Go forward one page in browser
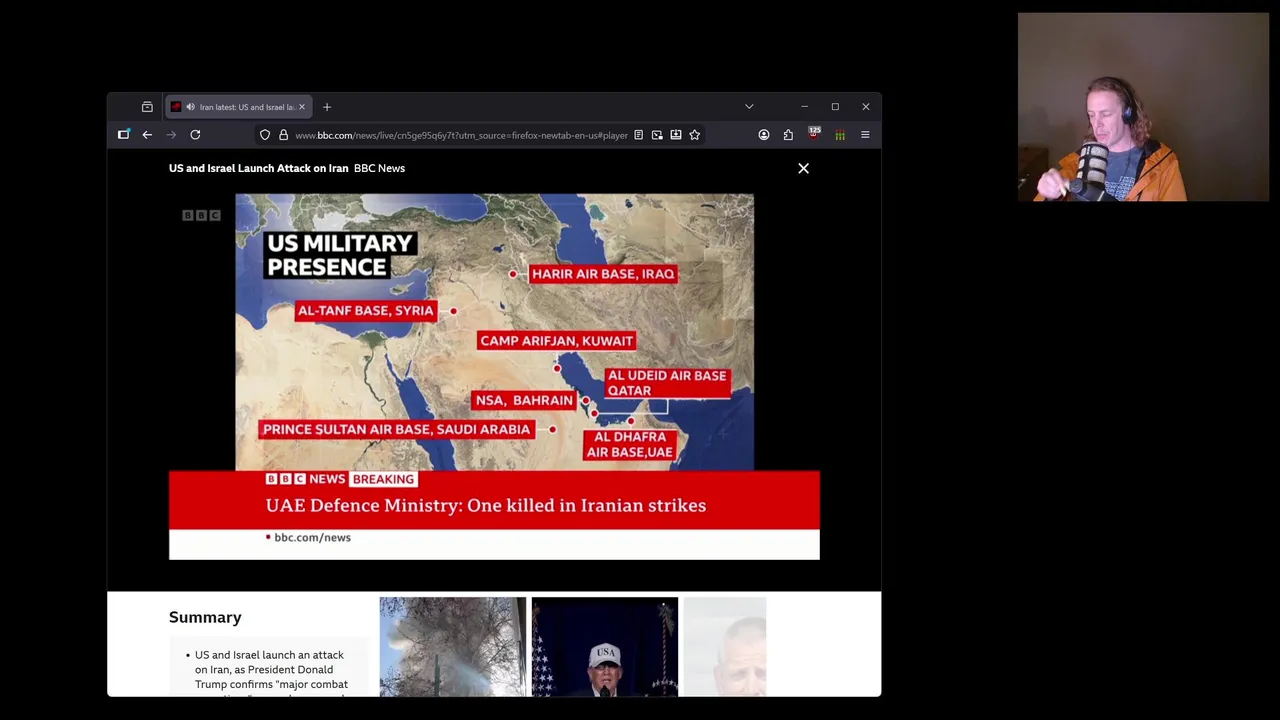The image size is (1280, 720). 171,135
